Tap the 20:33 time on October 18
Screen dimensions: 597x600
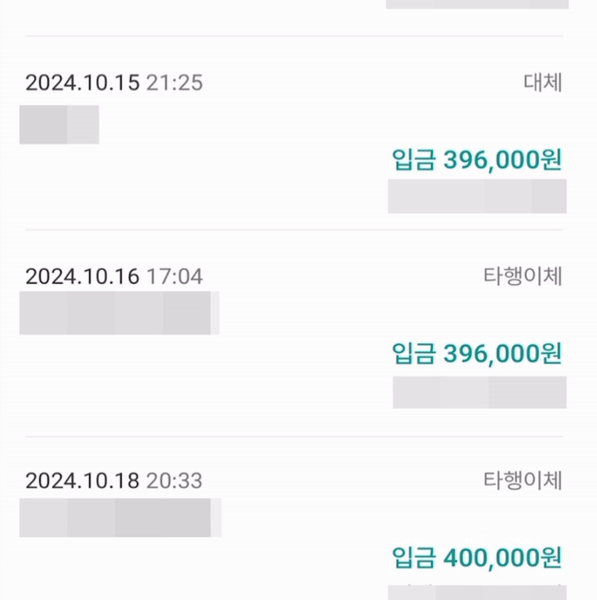175,481
